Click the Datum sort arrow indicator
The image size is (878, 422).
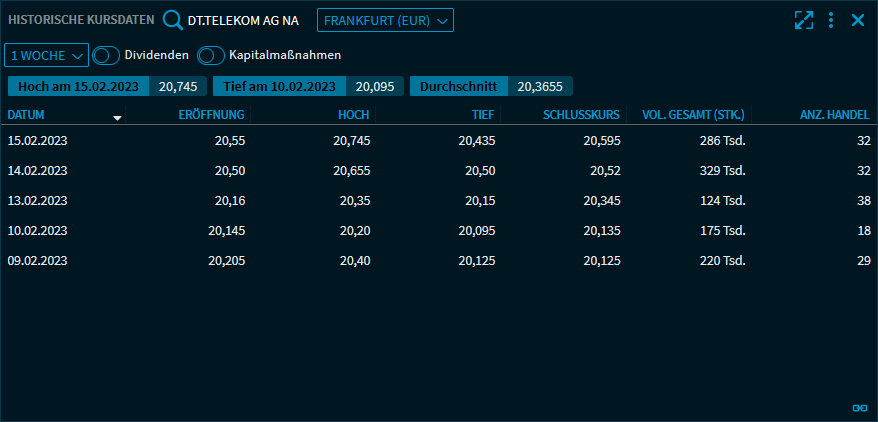pyautogui.click(x=117, y=117)
